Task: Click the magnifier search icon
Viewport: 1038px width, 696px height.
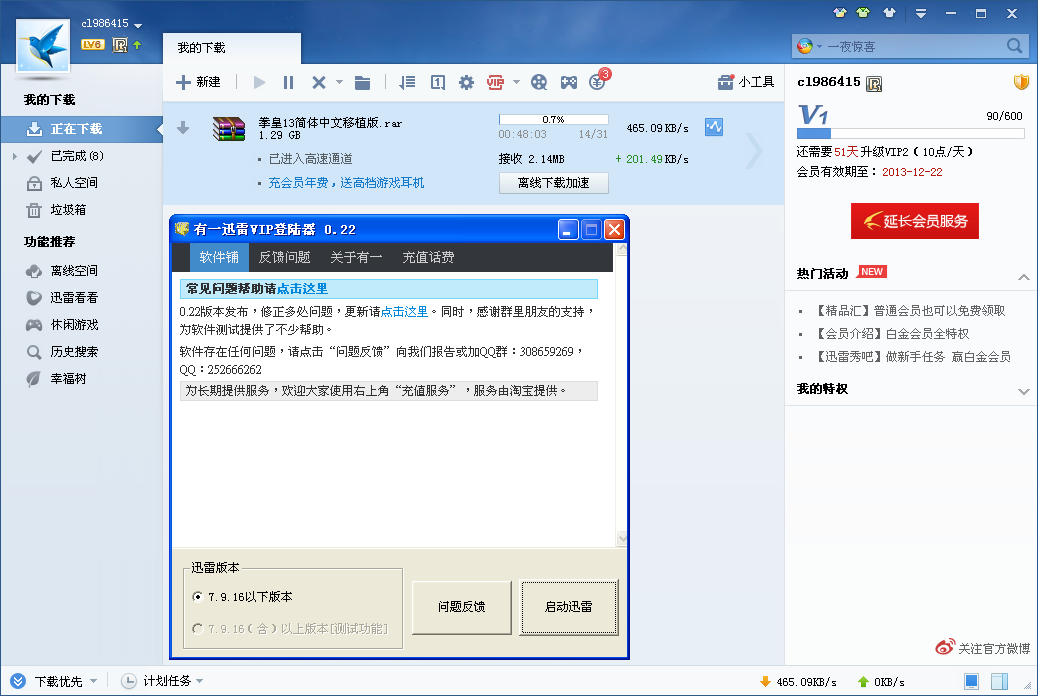Action: [x=1014, y=46]
